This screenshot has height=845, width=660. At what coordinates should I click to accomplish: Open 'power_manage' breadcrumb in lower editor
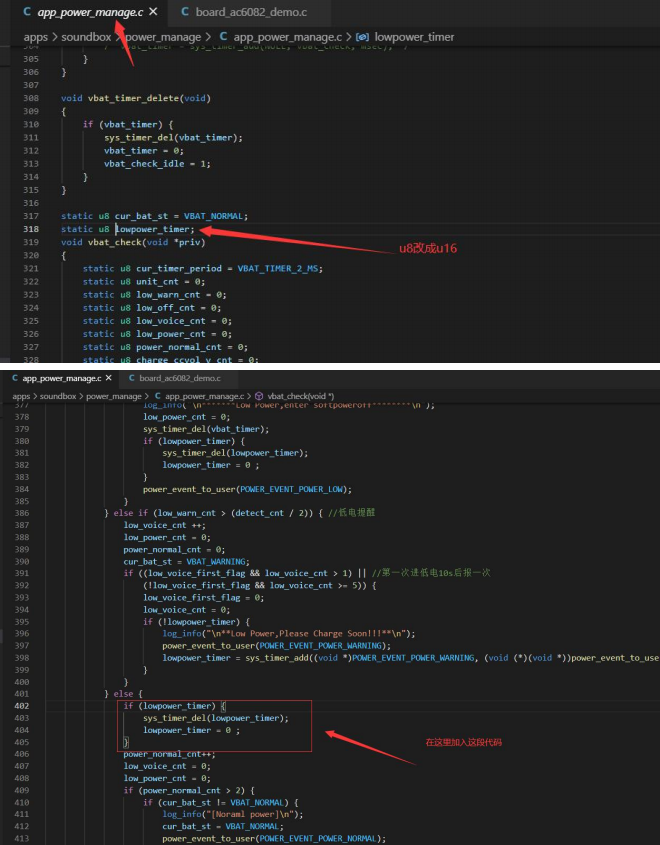click(x=114, y=396)
